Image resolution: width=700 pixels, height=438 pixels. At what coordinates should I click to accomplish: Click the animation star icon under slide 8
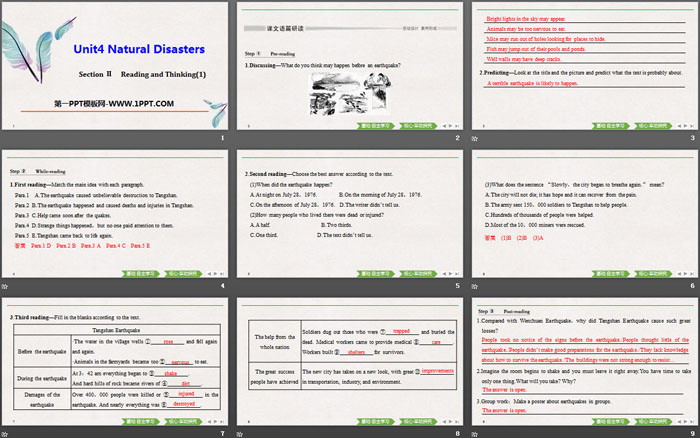pos(240,434)
